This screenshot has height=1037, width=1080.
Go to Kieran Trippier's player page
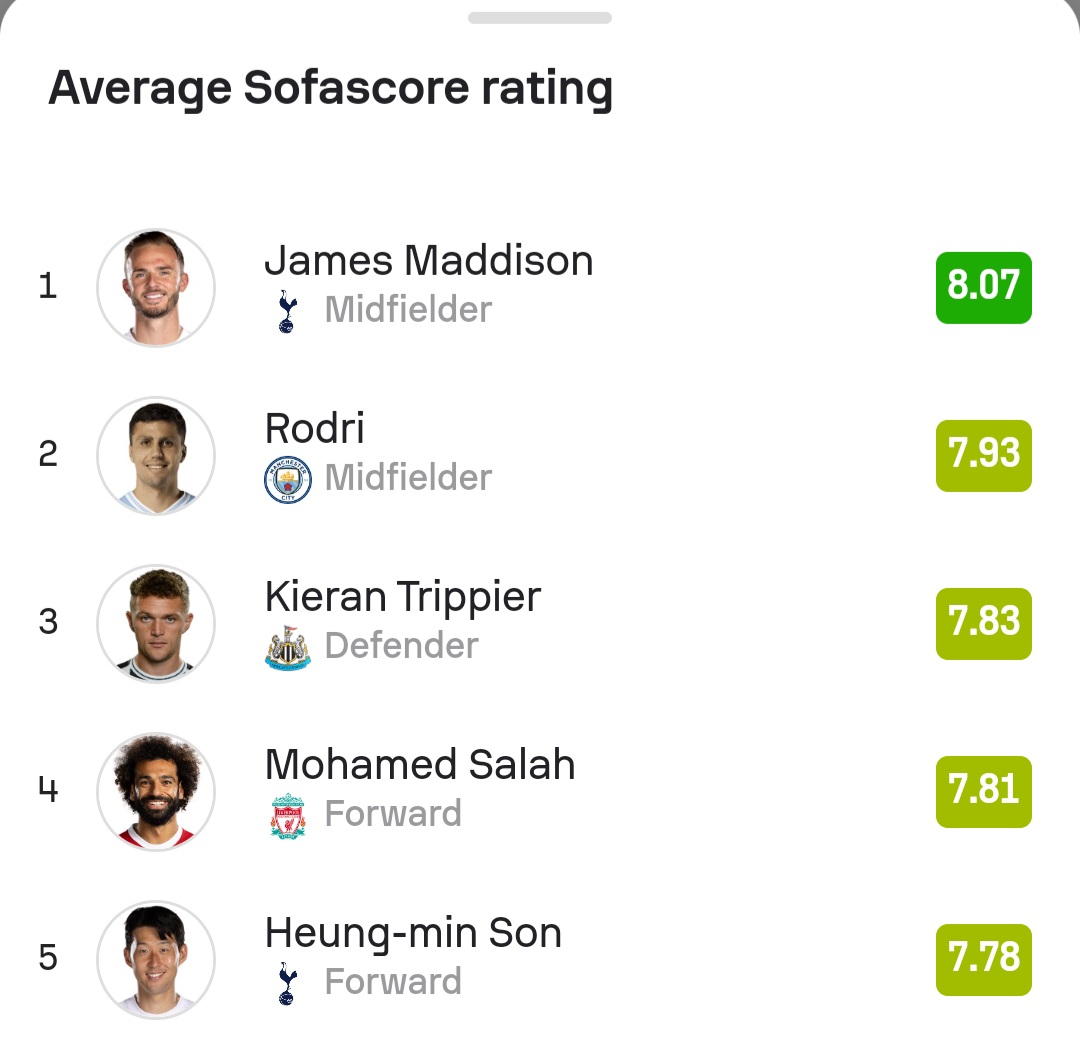(x=403, y=597)
